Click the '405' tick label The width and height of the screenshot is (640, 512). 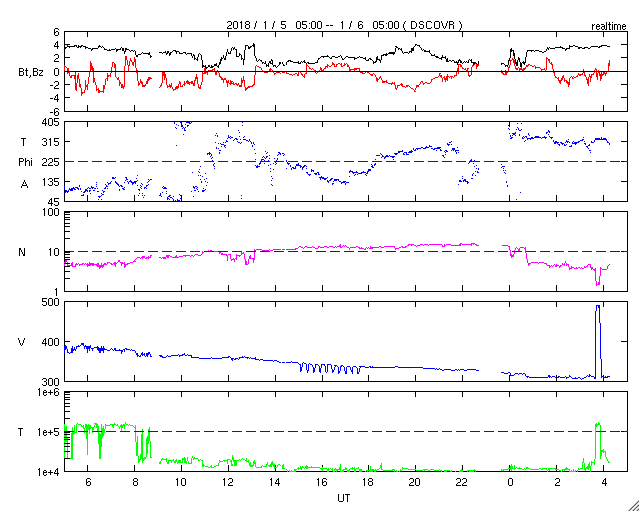click(x=52, y=122)
